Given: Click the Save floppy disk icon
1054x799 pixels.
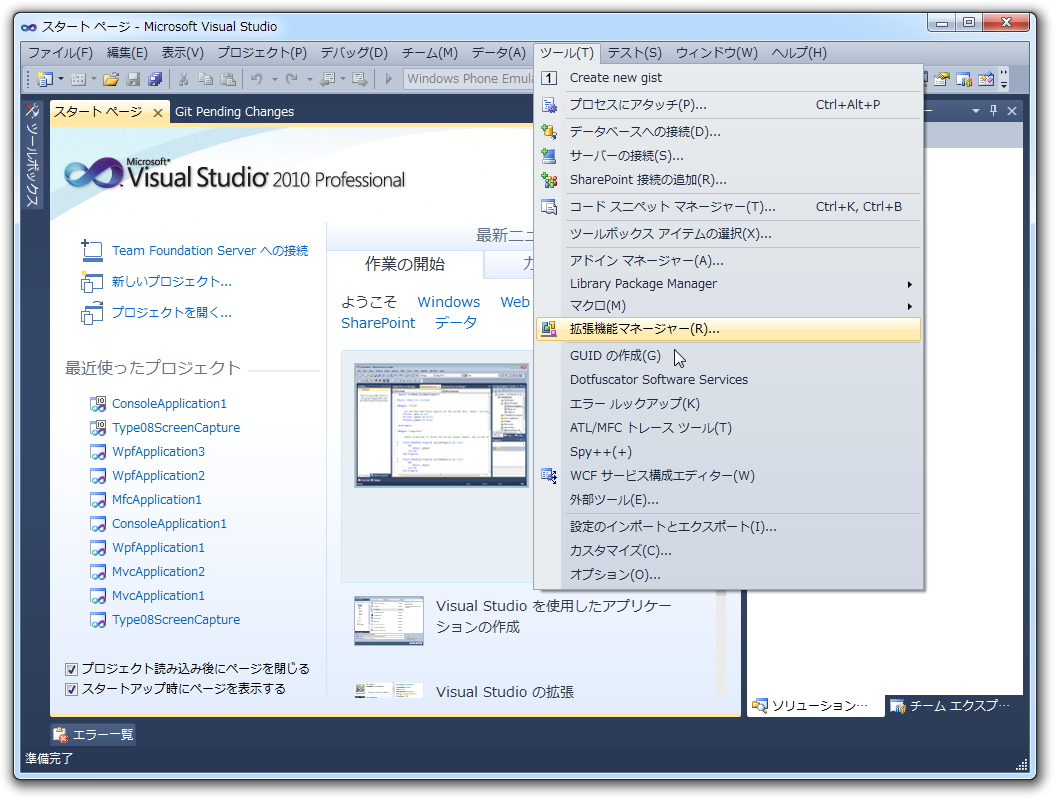Looking at the screenshot, I should click(x=133, y=79).
